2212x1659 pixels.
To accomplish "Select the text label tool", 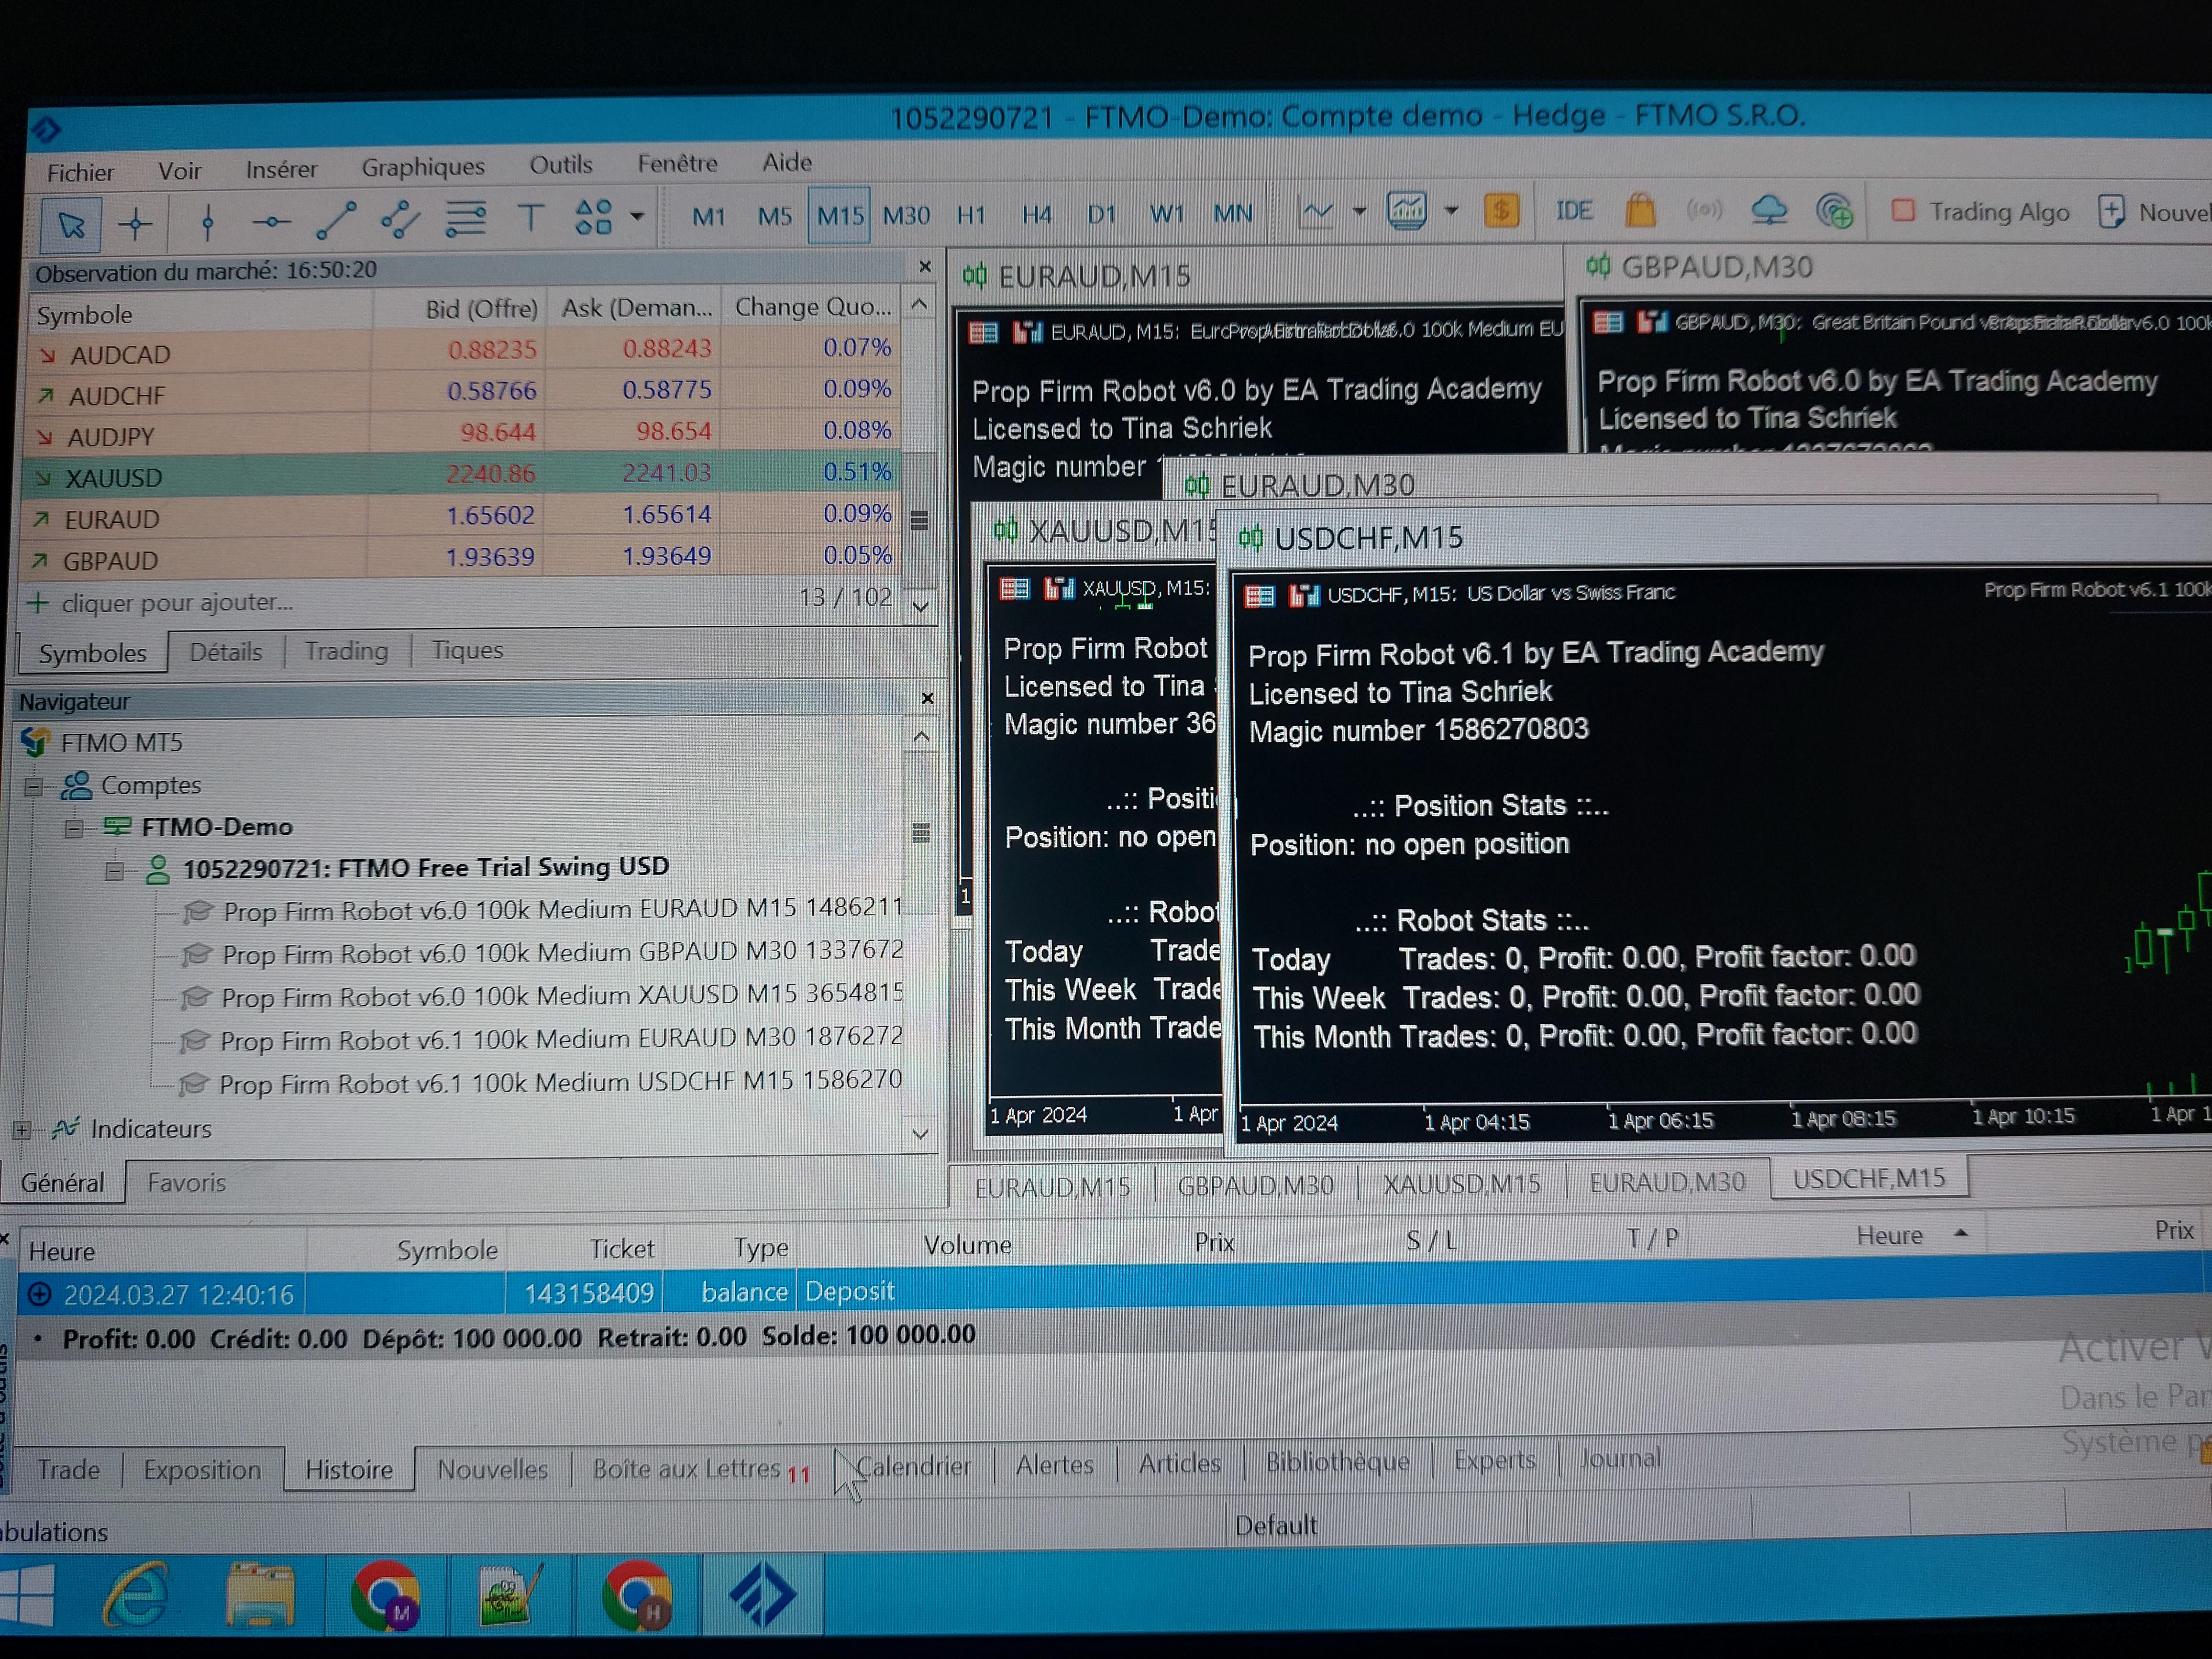I will point(531,218).
